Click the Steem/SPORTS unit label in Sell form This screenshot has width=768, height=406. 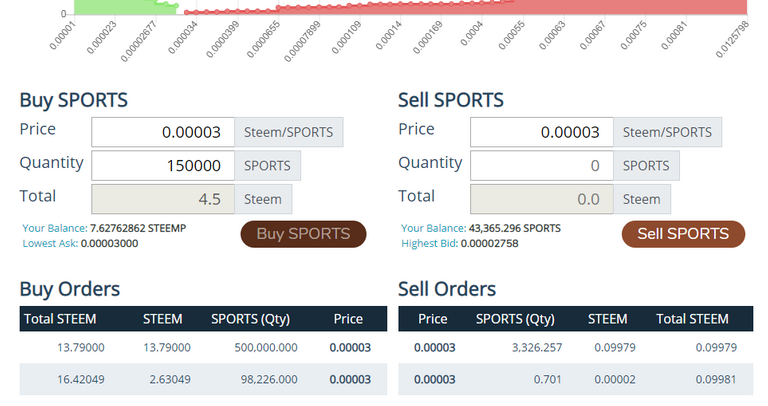667,132
